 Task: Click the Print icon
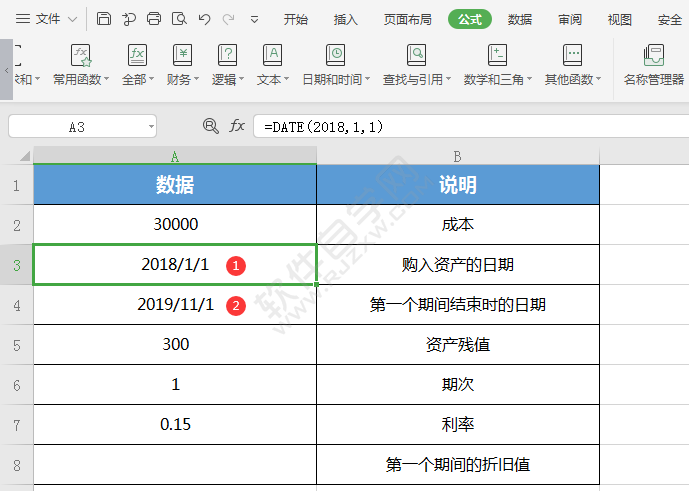tap(154, 19)
